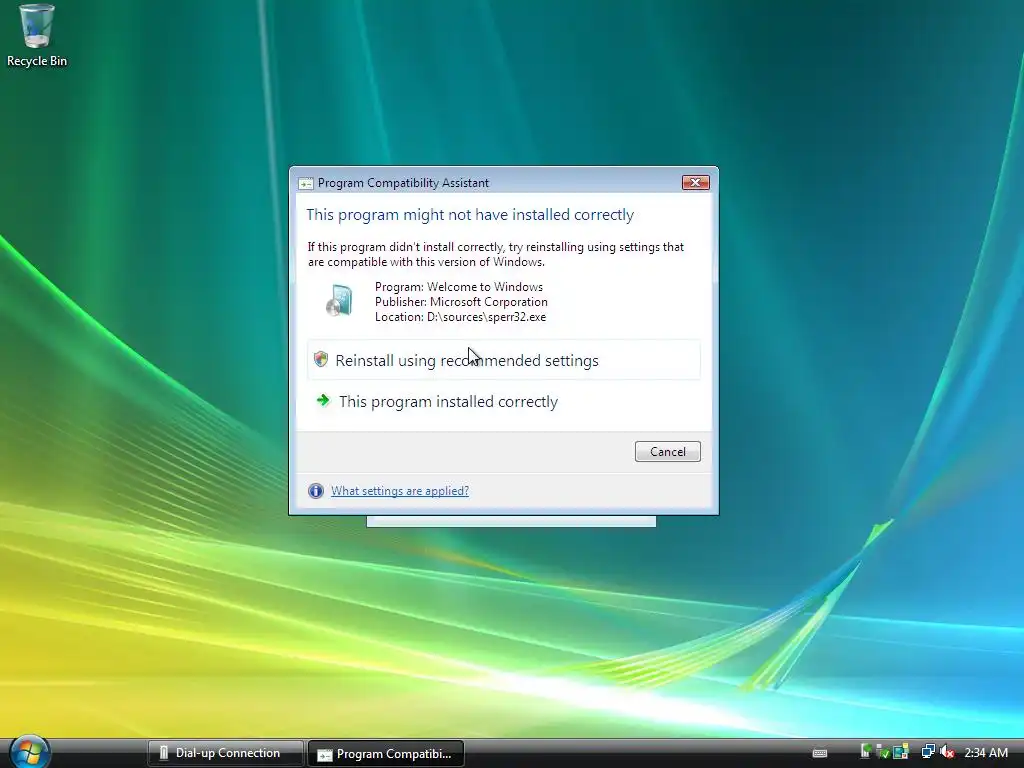Viewport: 1024px width, 768px height.
Task: Close the Program Compatibility Assistant dialog
Action: (696, 183)
